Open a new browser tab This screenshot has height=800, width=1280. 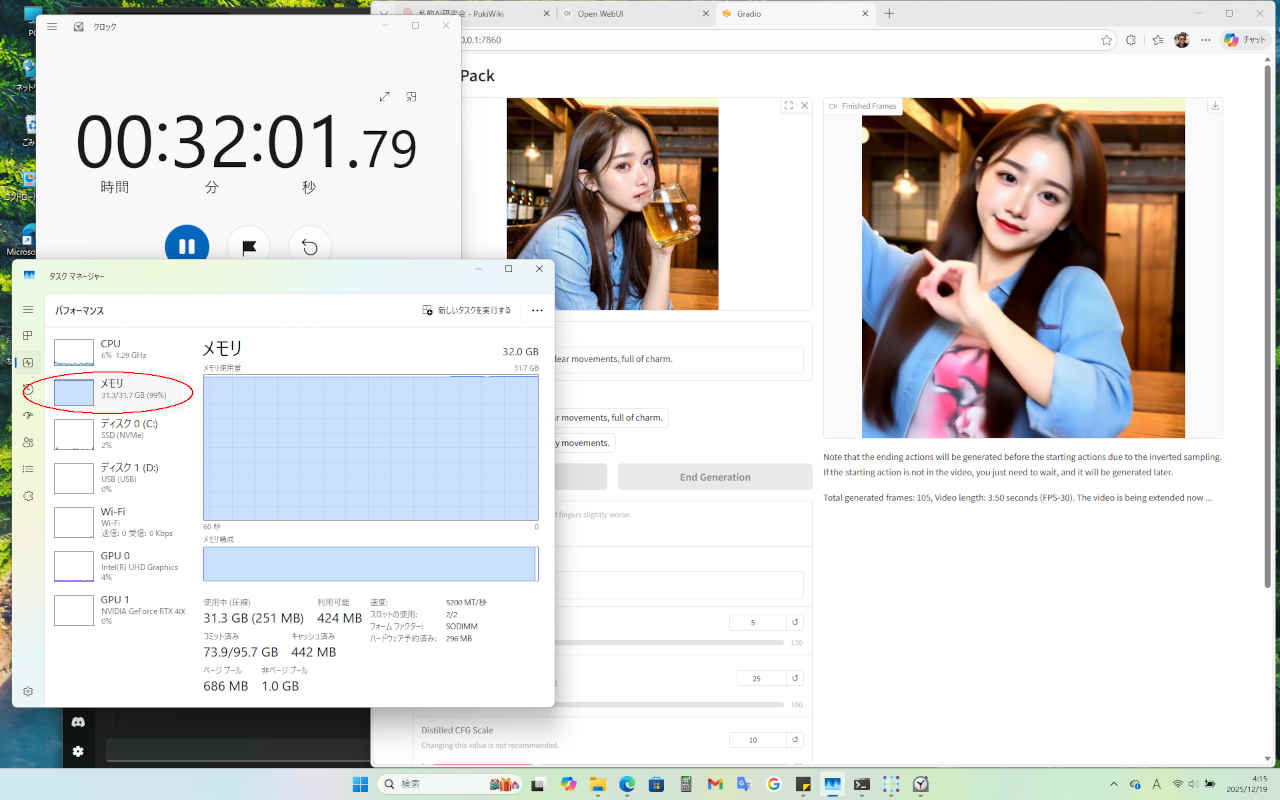pos(889,13)
